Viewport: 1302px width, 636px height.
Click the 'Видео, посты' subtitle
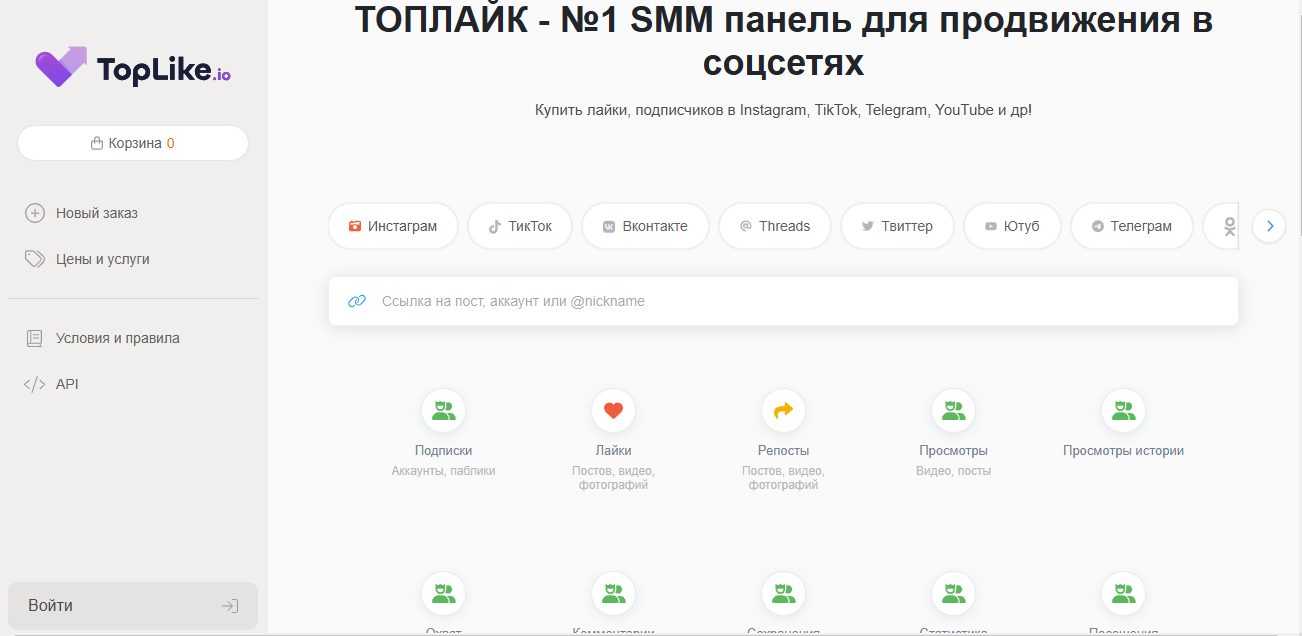click(x=953, y=471)
